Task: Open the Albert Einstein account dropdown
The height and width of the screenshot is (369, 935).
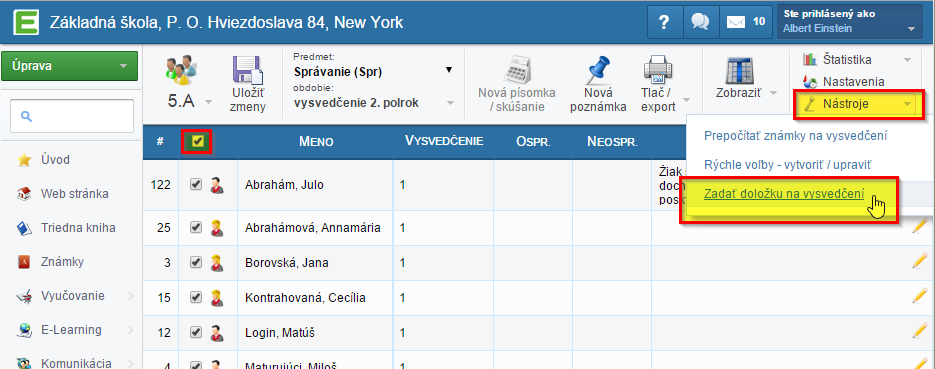Action: point(850,22)
